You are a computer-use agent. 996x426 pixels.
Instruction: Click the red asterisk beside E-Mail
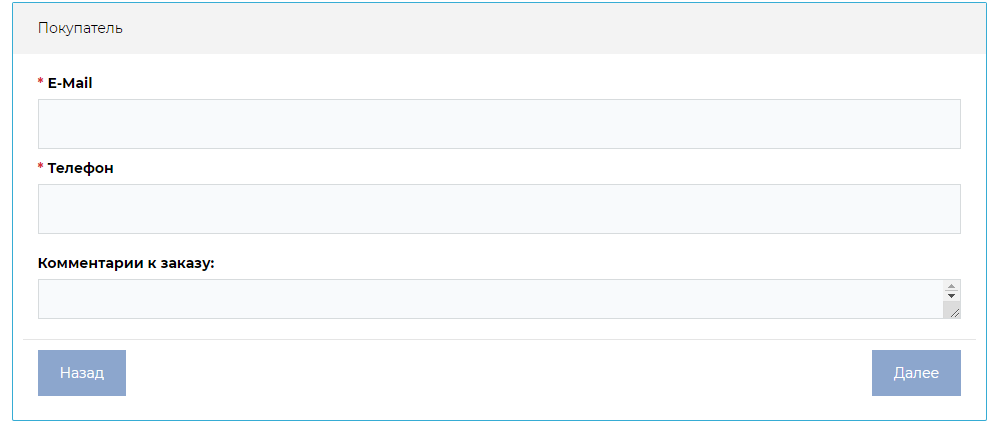click(x=41, y=83)
